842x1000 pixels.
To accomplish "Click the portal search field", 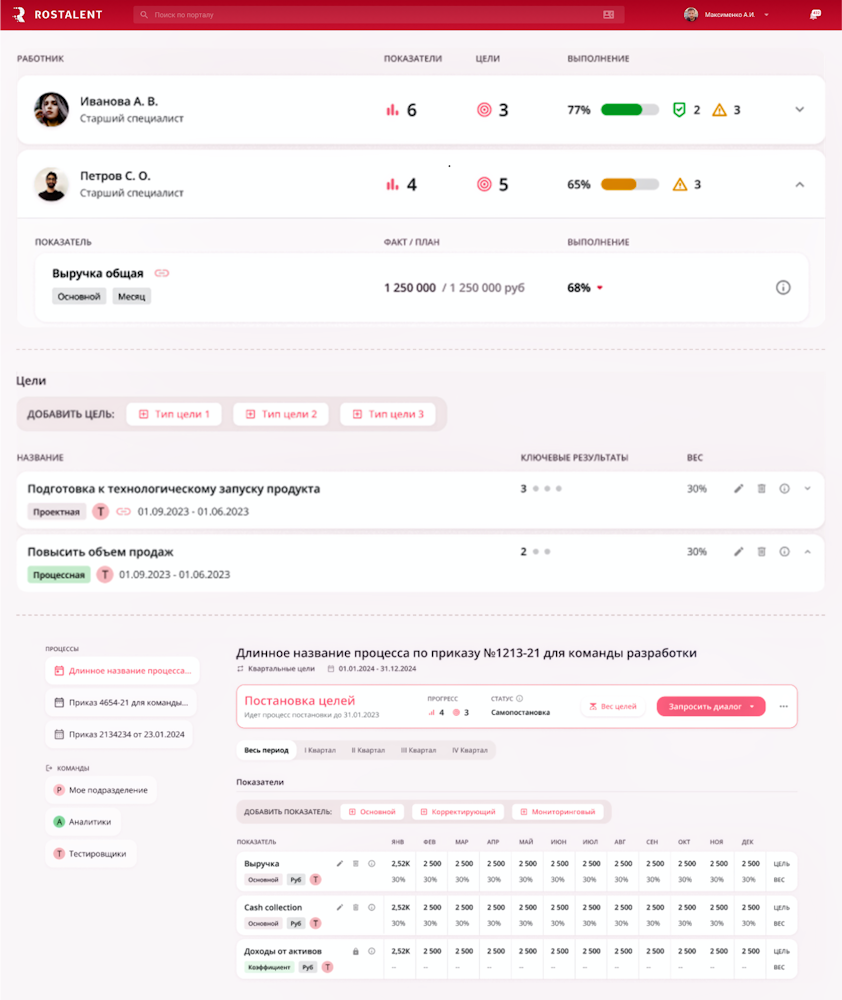I will point(378,15).
